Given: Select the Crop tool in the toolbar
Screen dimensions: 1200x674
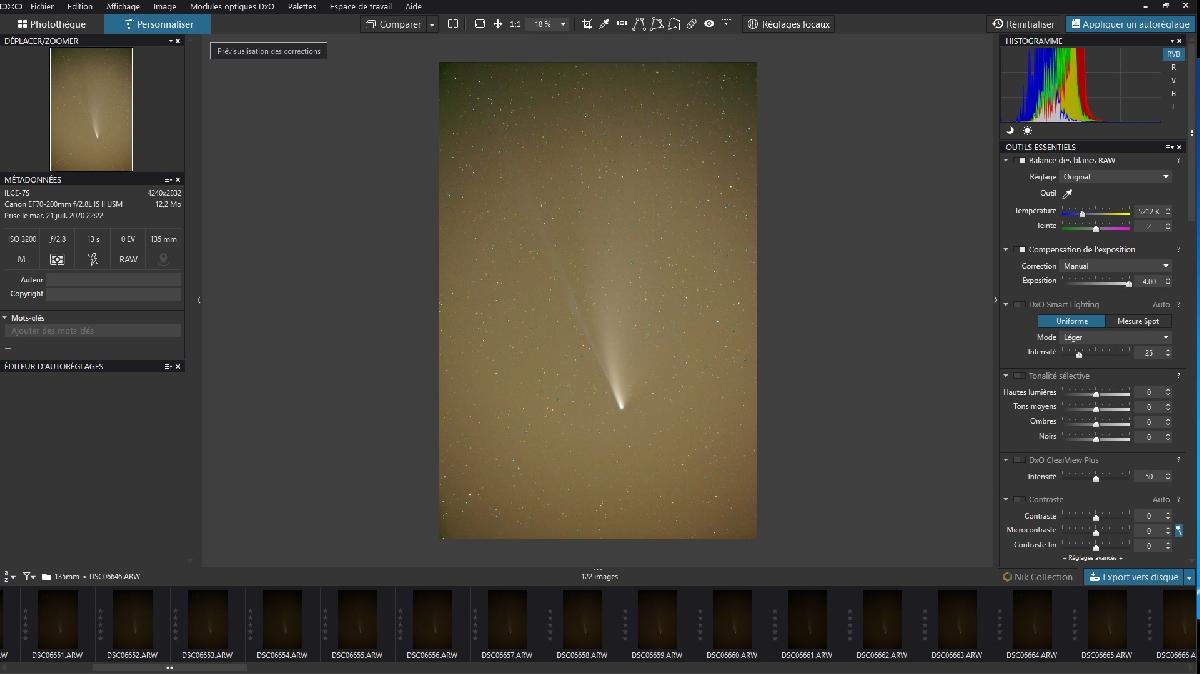Looking at the screenshot, I should point(587,24).
